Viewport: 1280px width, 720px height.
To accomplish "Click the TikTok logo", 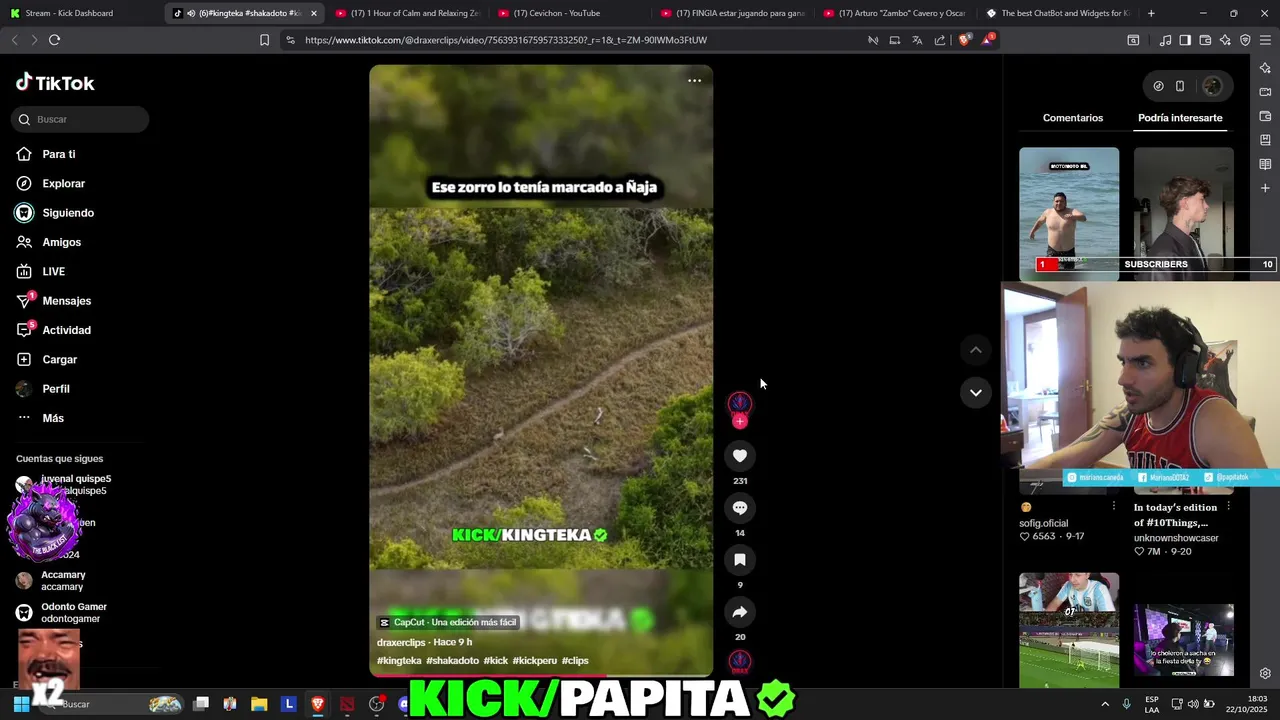I will [55, 83].
